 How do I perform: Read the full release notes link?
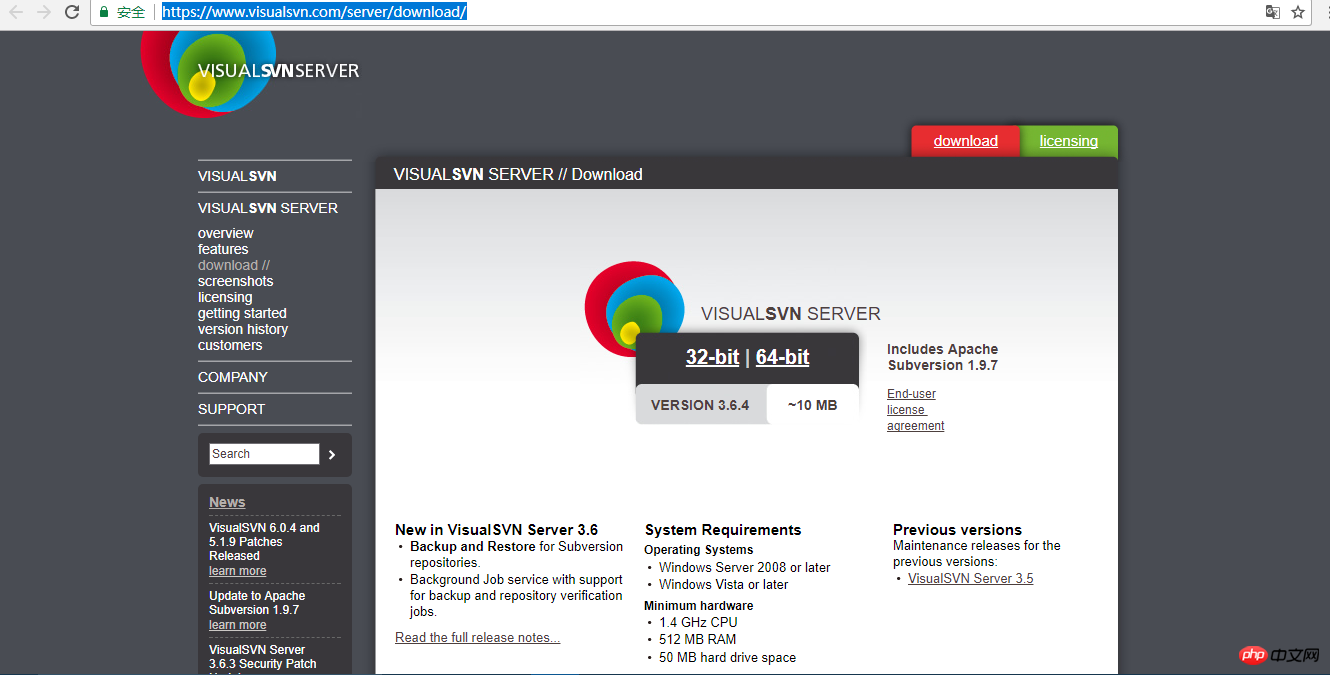477,638
